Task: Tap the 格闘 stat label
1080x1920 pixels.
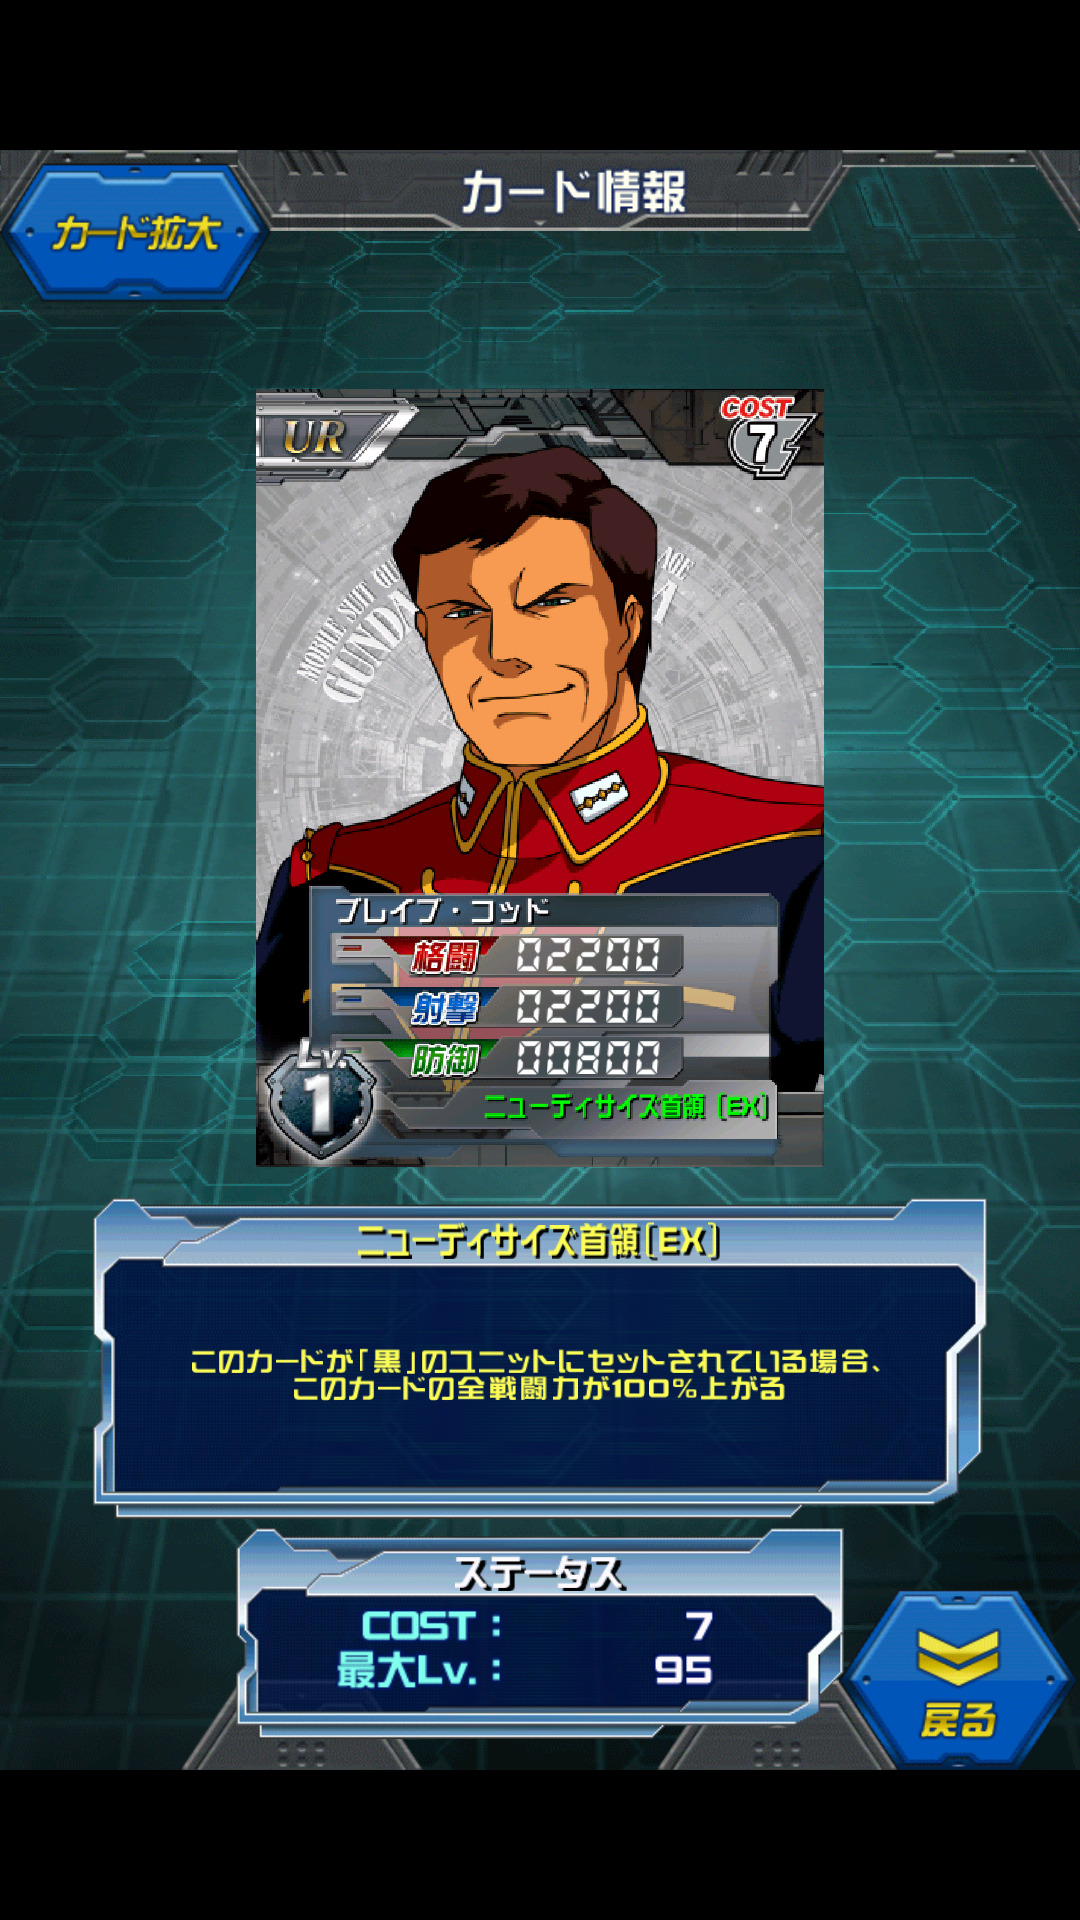Action: pos(446,956)
